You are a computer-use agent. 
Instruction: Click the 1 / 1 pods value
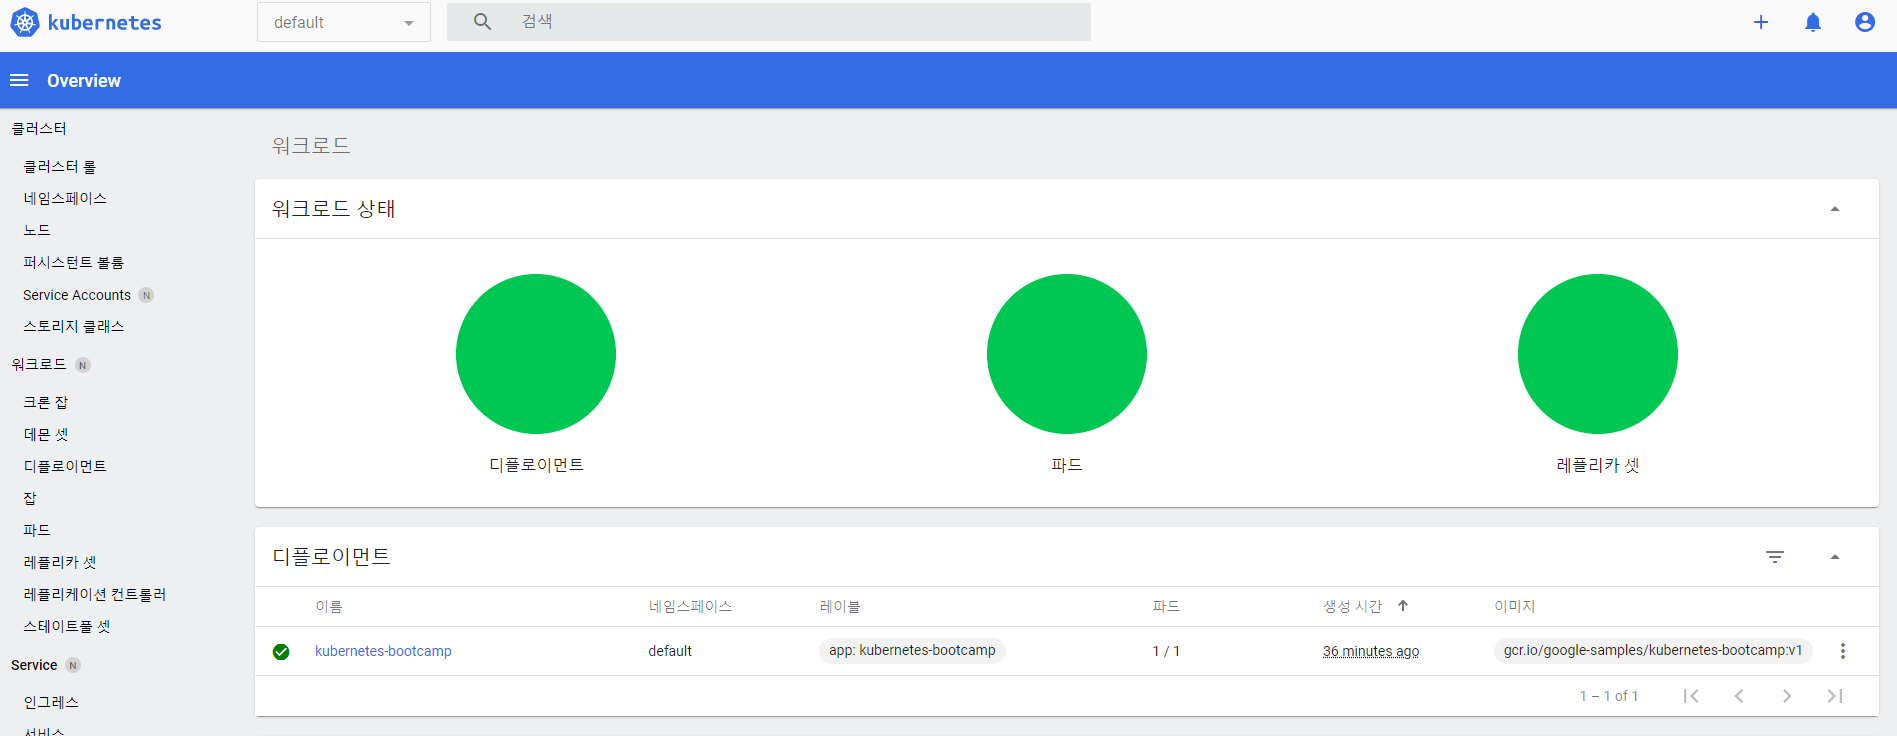[1166, 651]
